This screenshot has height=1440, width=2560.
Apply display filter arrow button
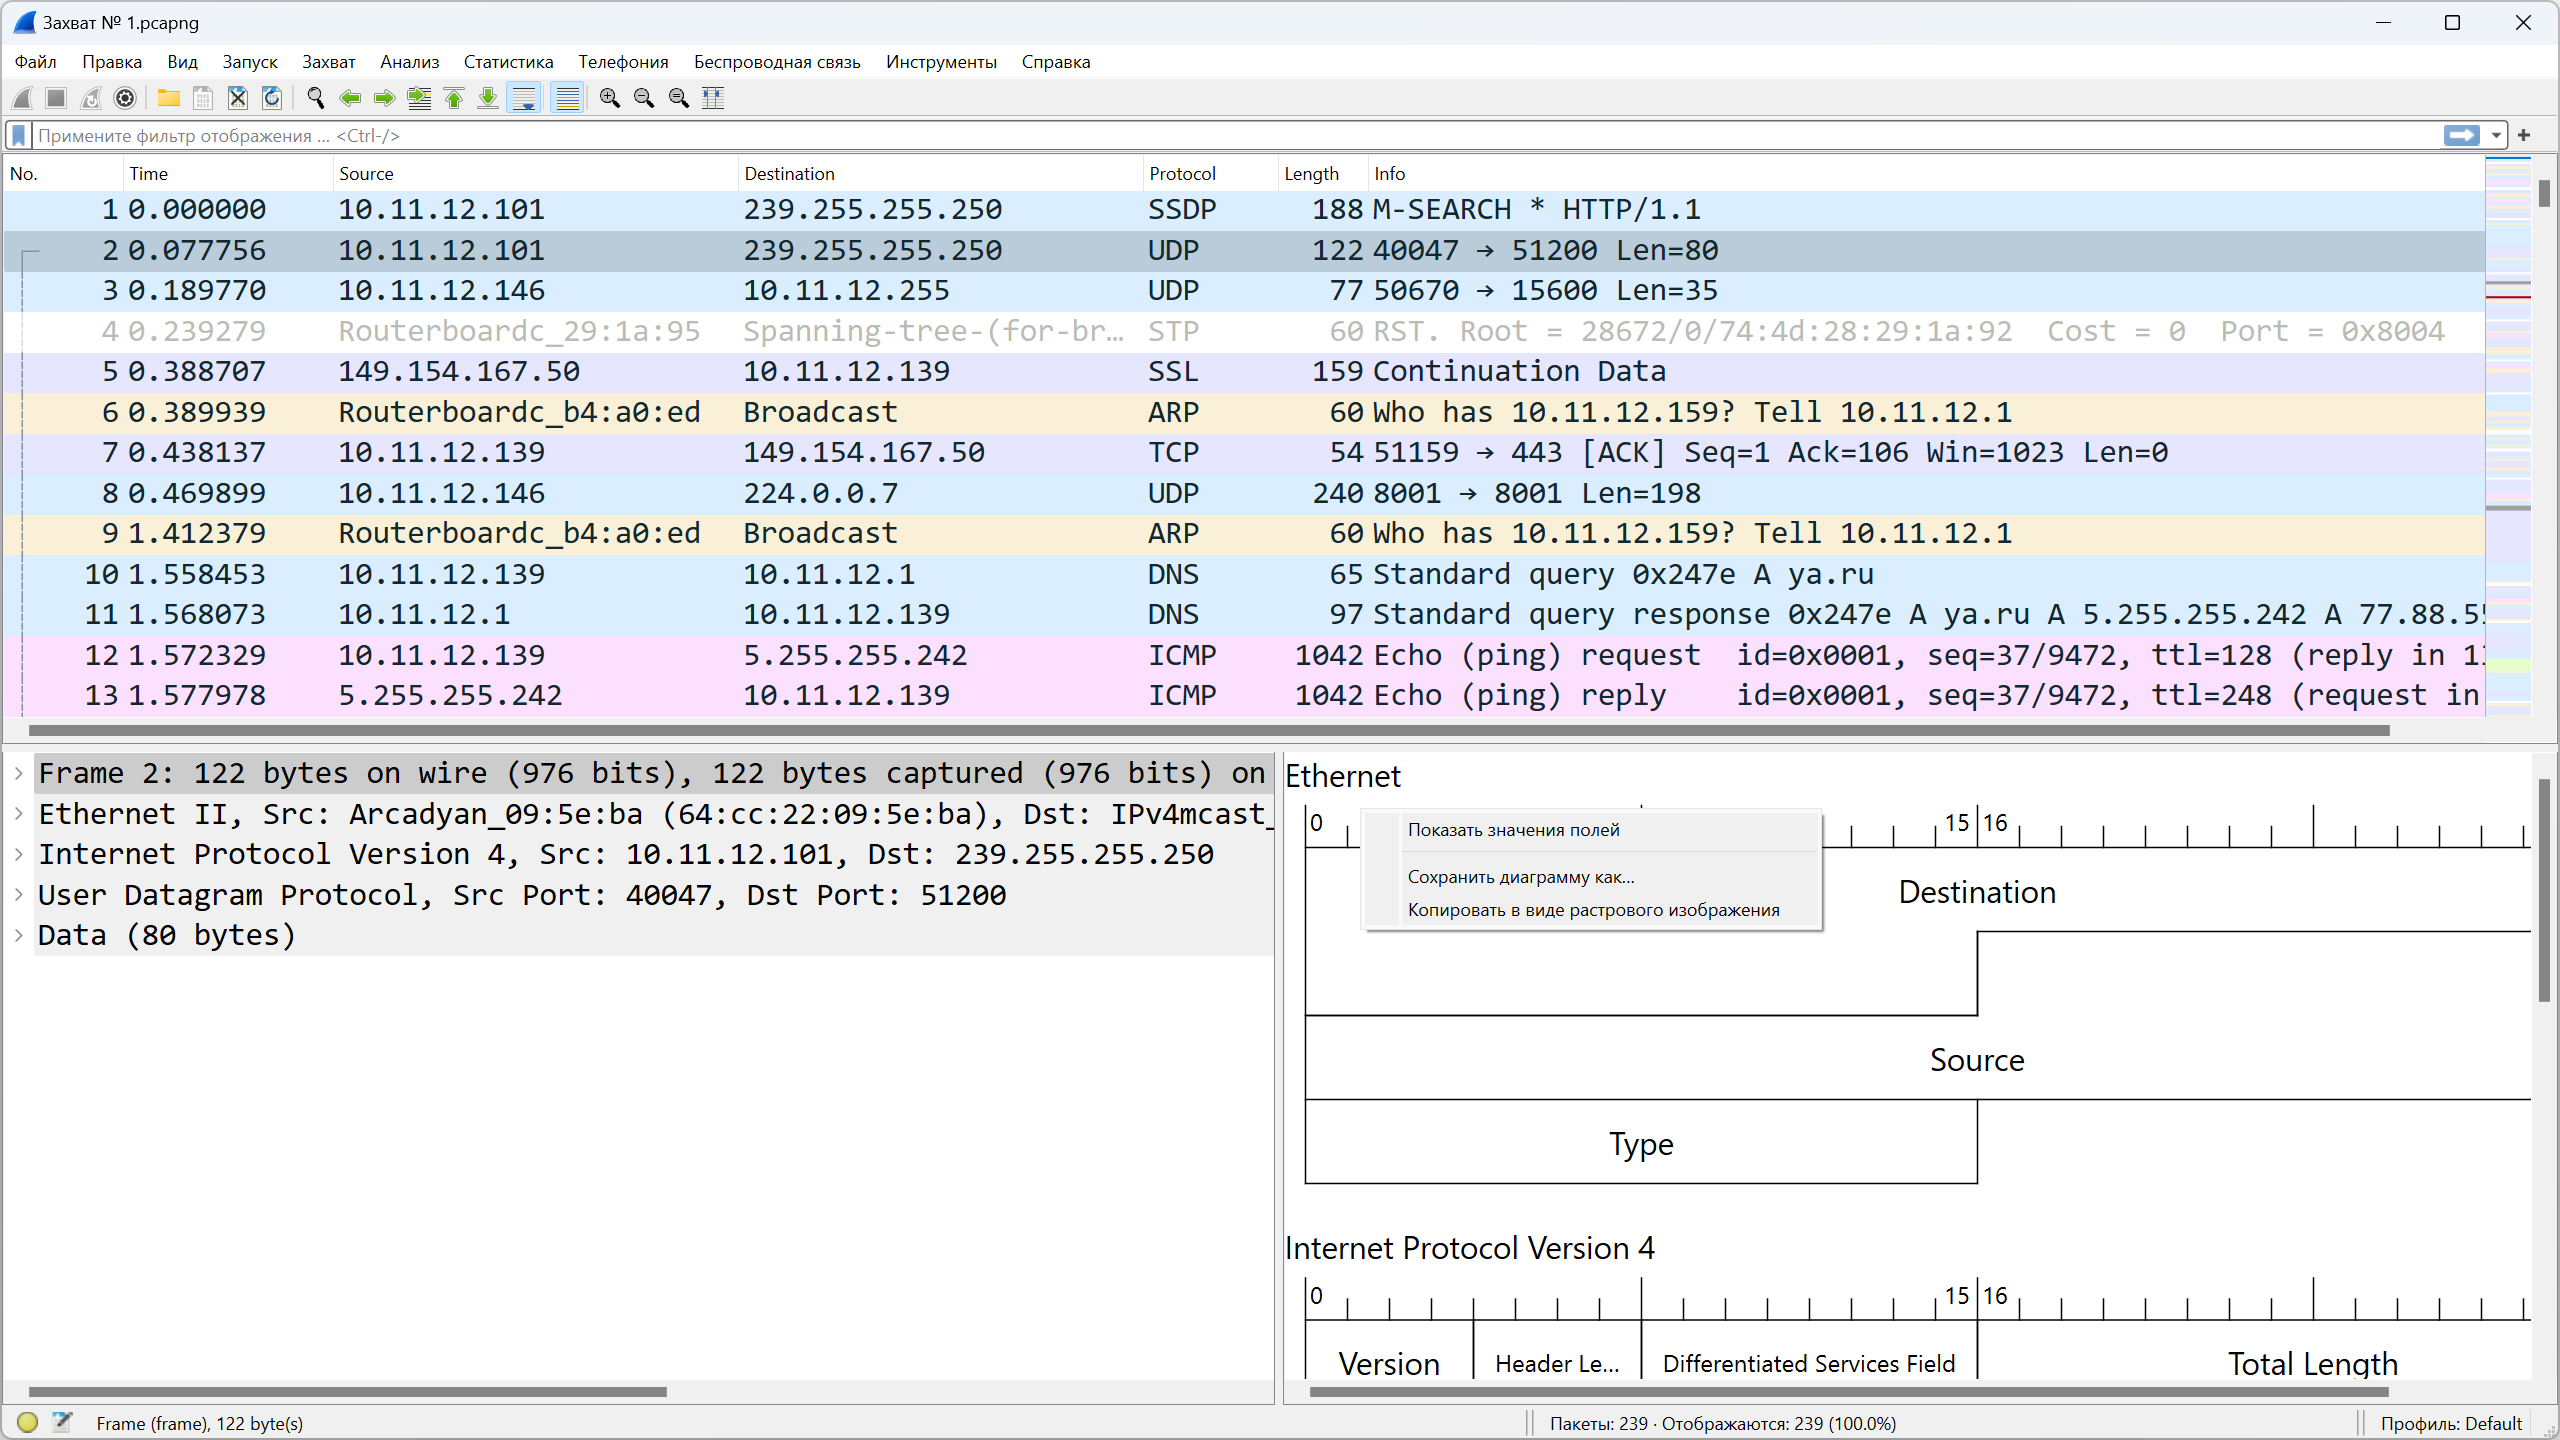coord(2461,135)
